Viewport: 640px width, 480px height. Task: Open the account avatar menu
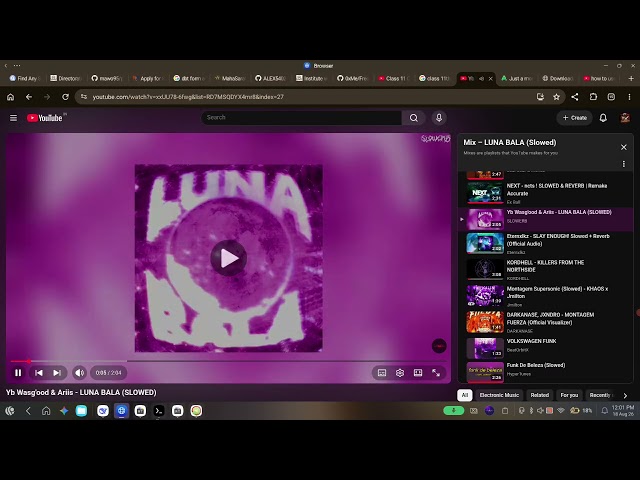625,118
